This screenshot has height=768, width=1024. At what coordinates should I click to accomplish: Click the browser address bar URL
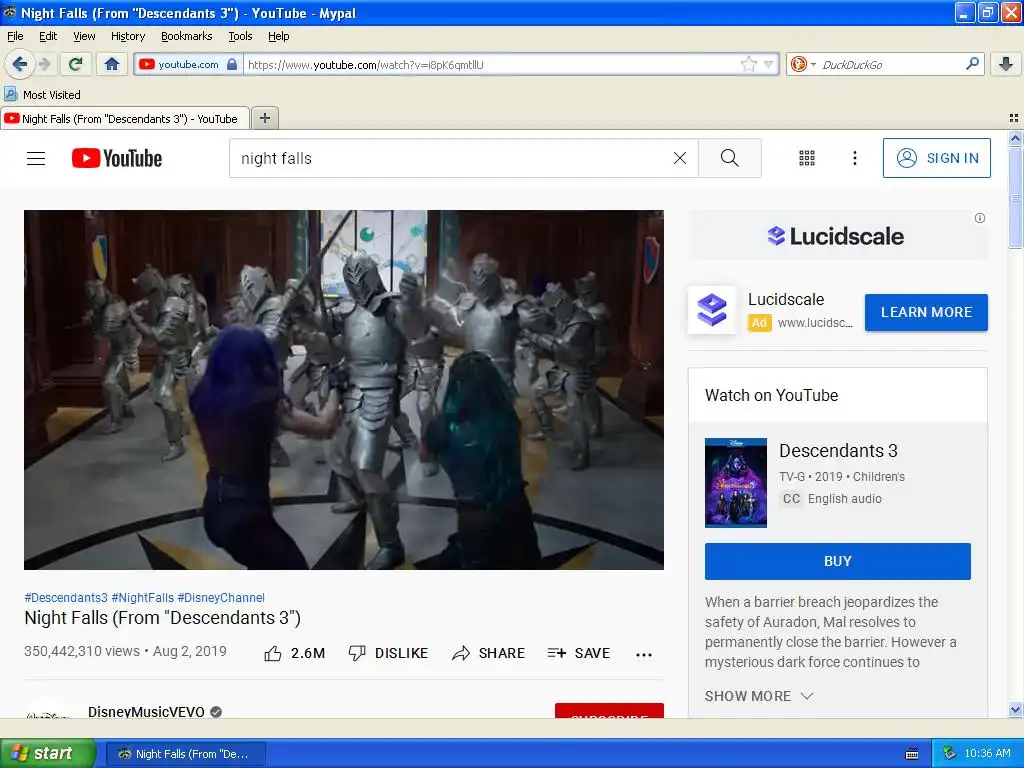(490, 65)
